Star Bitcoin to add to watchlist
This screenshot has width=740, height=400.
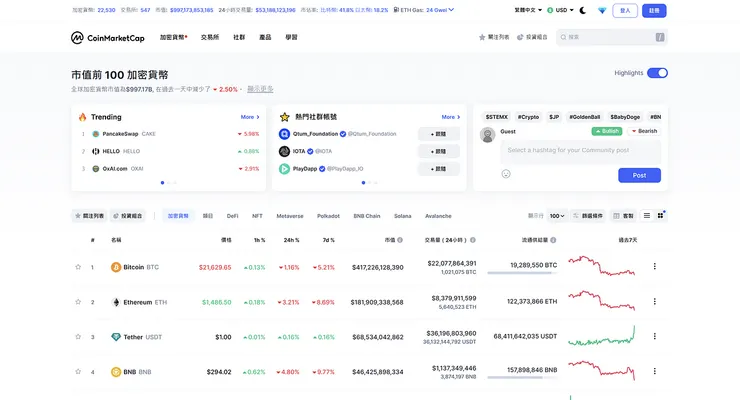click(78, 267)
